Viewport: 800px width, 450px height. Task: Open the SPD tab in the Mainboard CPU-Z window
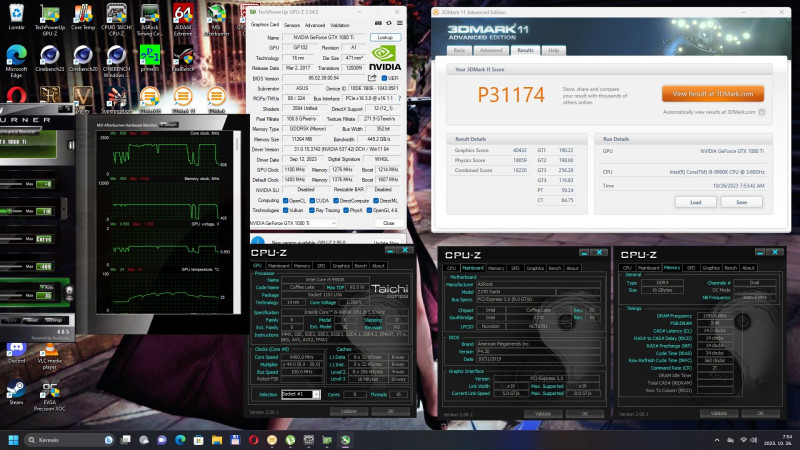click(515, 268)
